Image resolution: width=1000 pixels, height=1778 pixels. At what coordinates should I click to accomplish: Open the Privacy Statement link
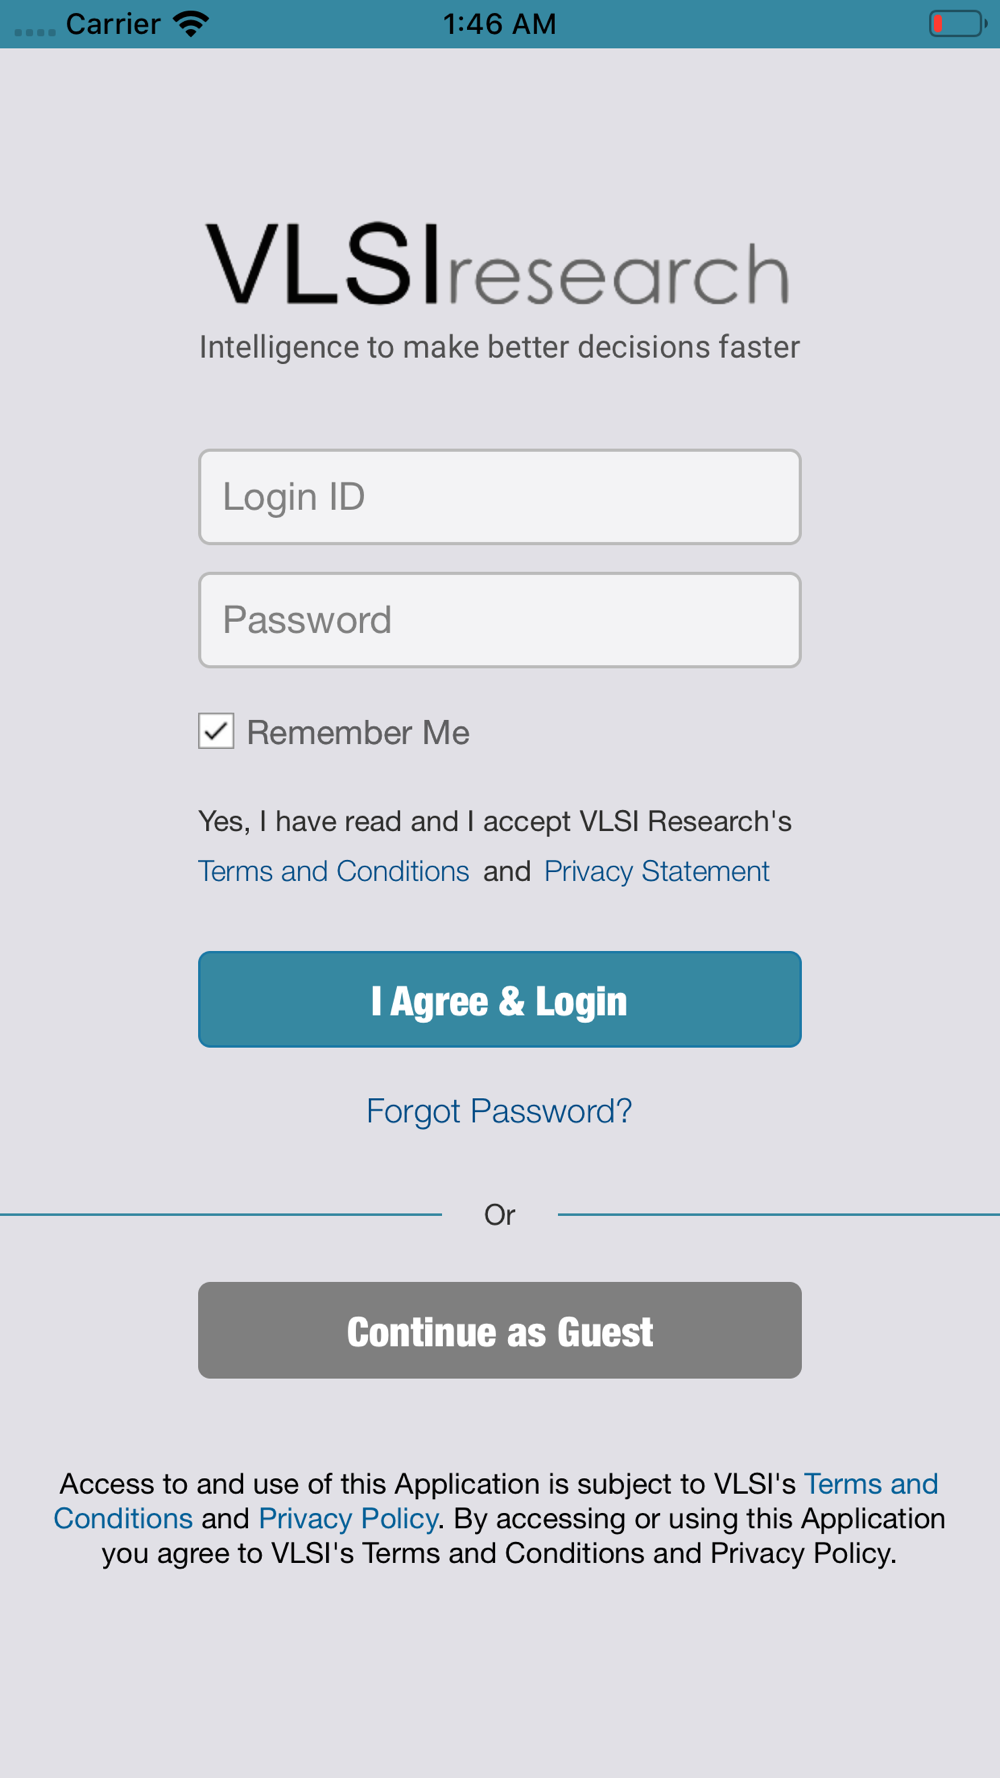[x=656, y=871]
